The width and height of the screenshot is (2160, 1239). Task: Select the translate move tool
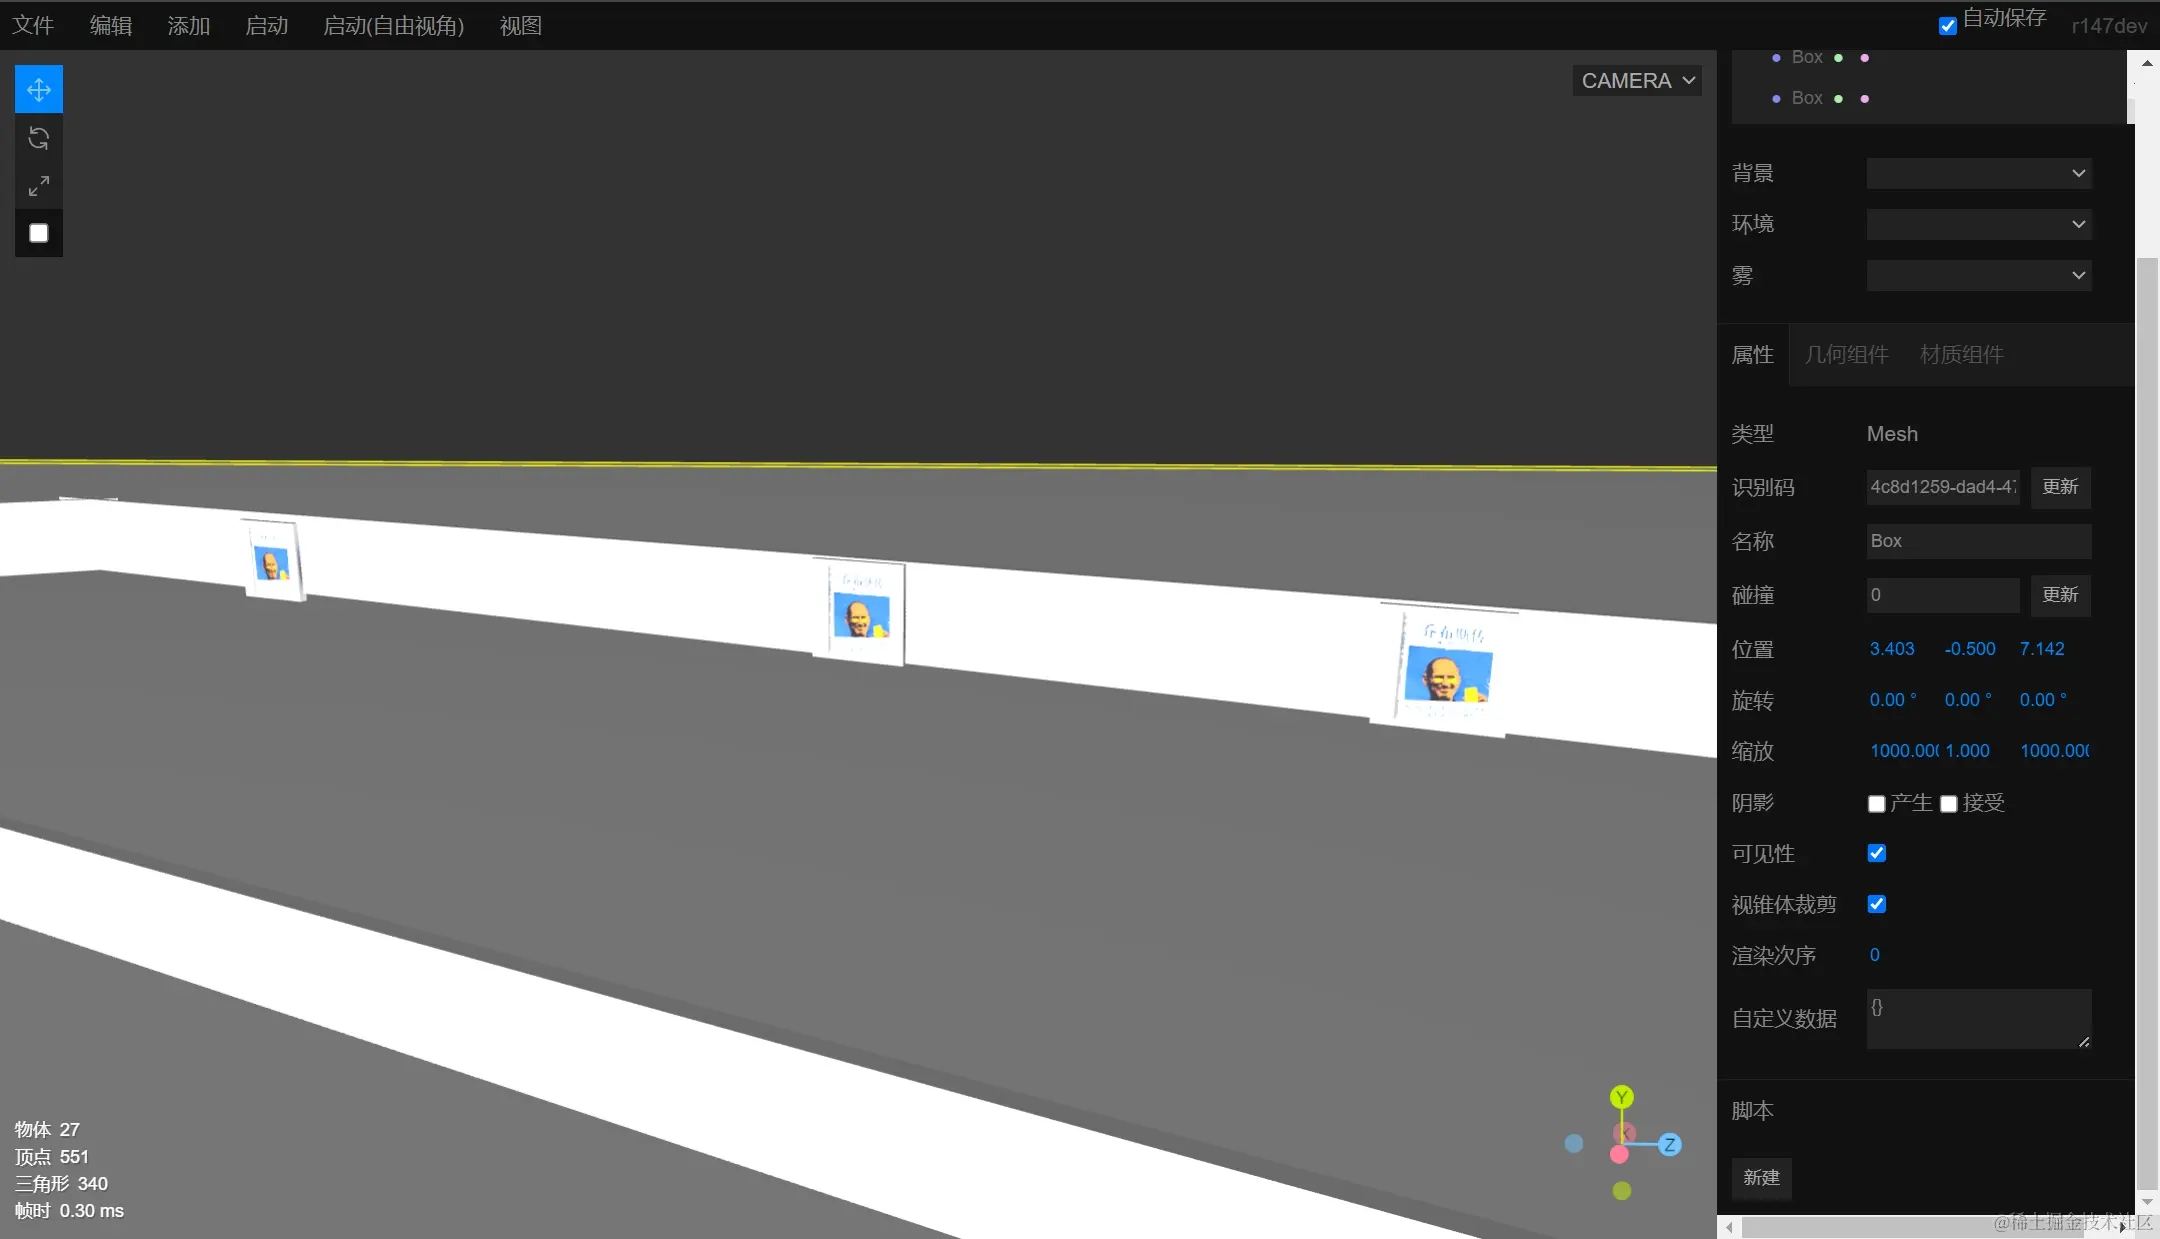point(39,90)
